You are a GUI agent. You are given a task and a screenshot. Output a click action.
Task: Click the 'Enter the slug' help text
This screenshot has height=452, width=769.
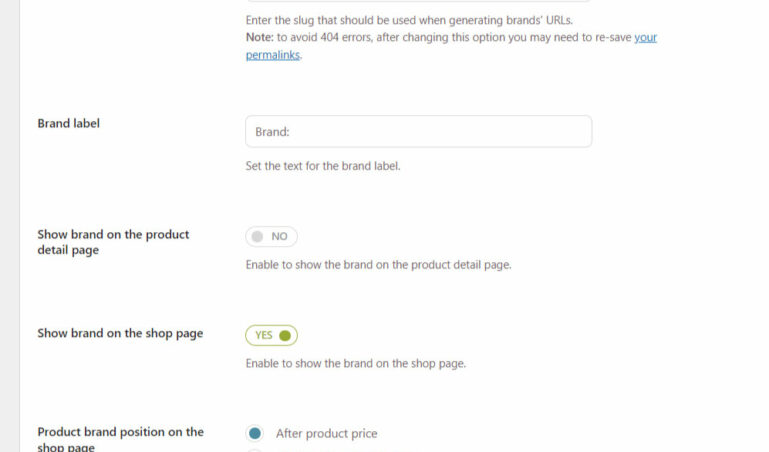coord(409,20)
